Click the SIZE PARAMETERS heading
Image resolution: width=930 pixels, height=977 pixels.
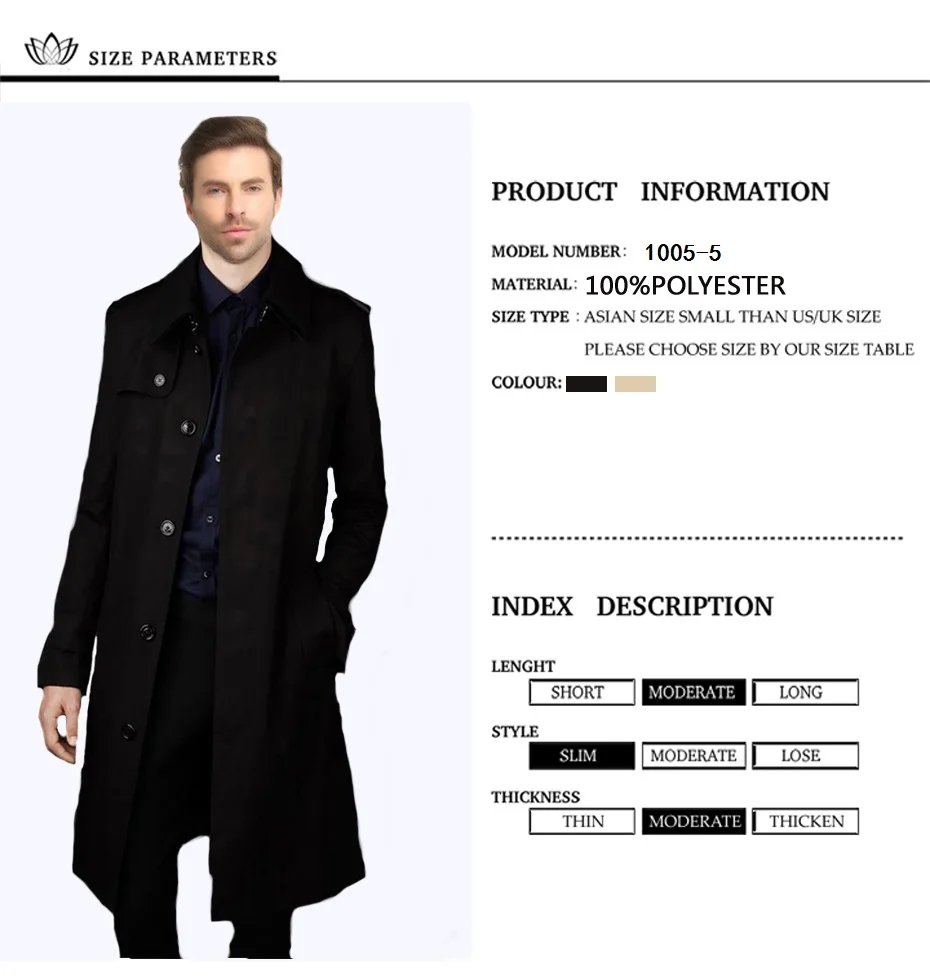click(x=183, y=58)
